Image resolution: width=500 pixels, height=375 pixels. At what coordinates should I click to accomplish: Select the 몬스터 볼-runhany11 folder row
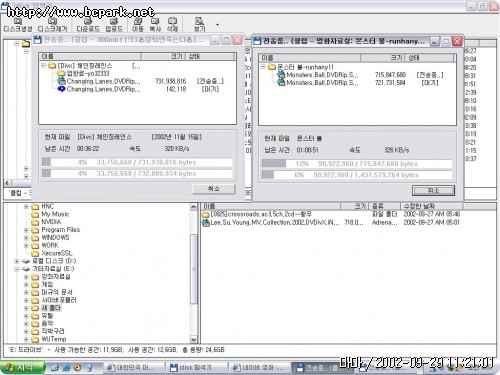(x=301, y=67)
